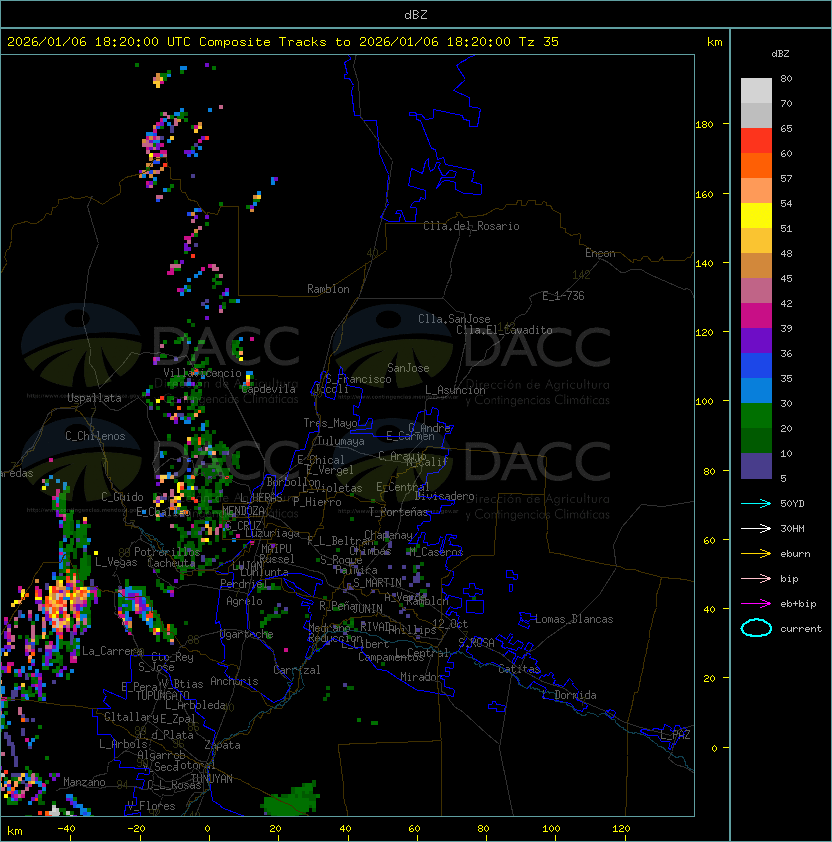Click the 'Clla.del_Rosario' map label

tap(471, 226)
